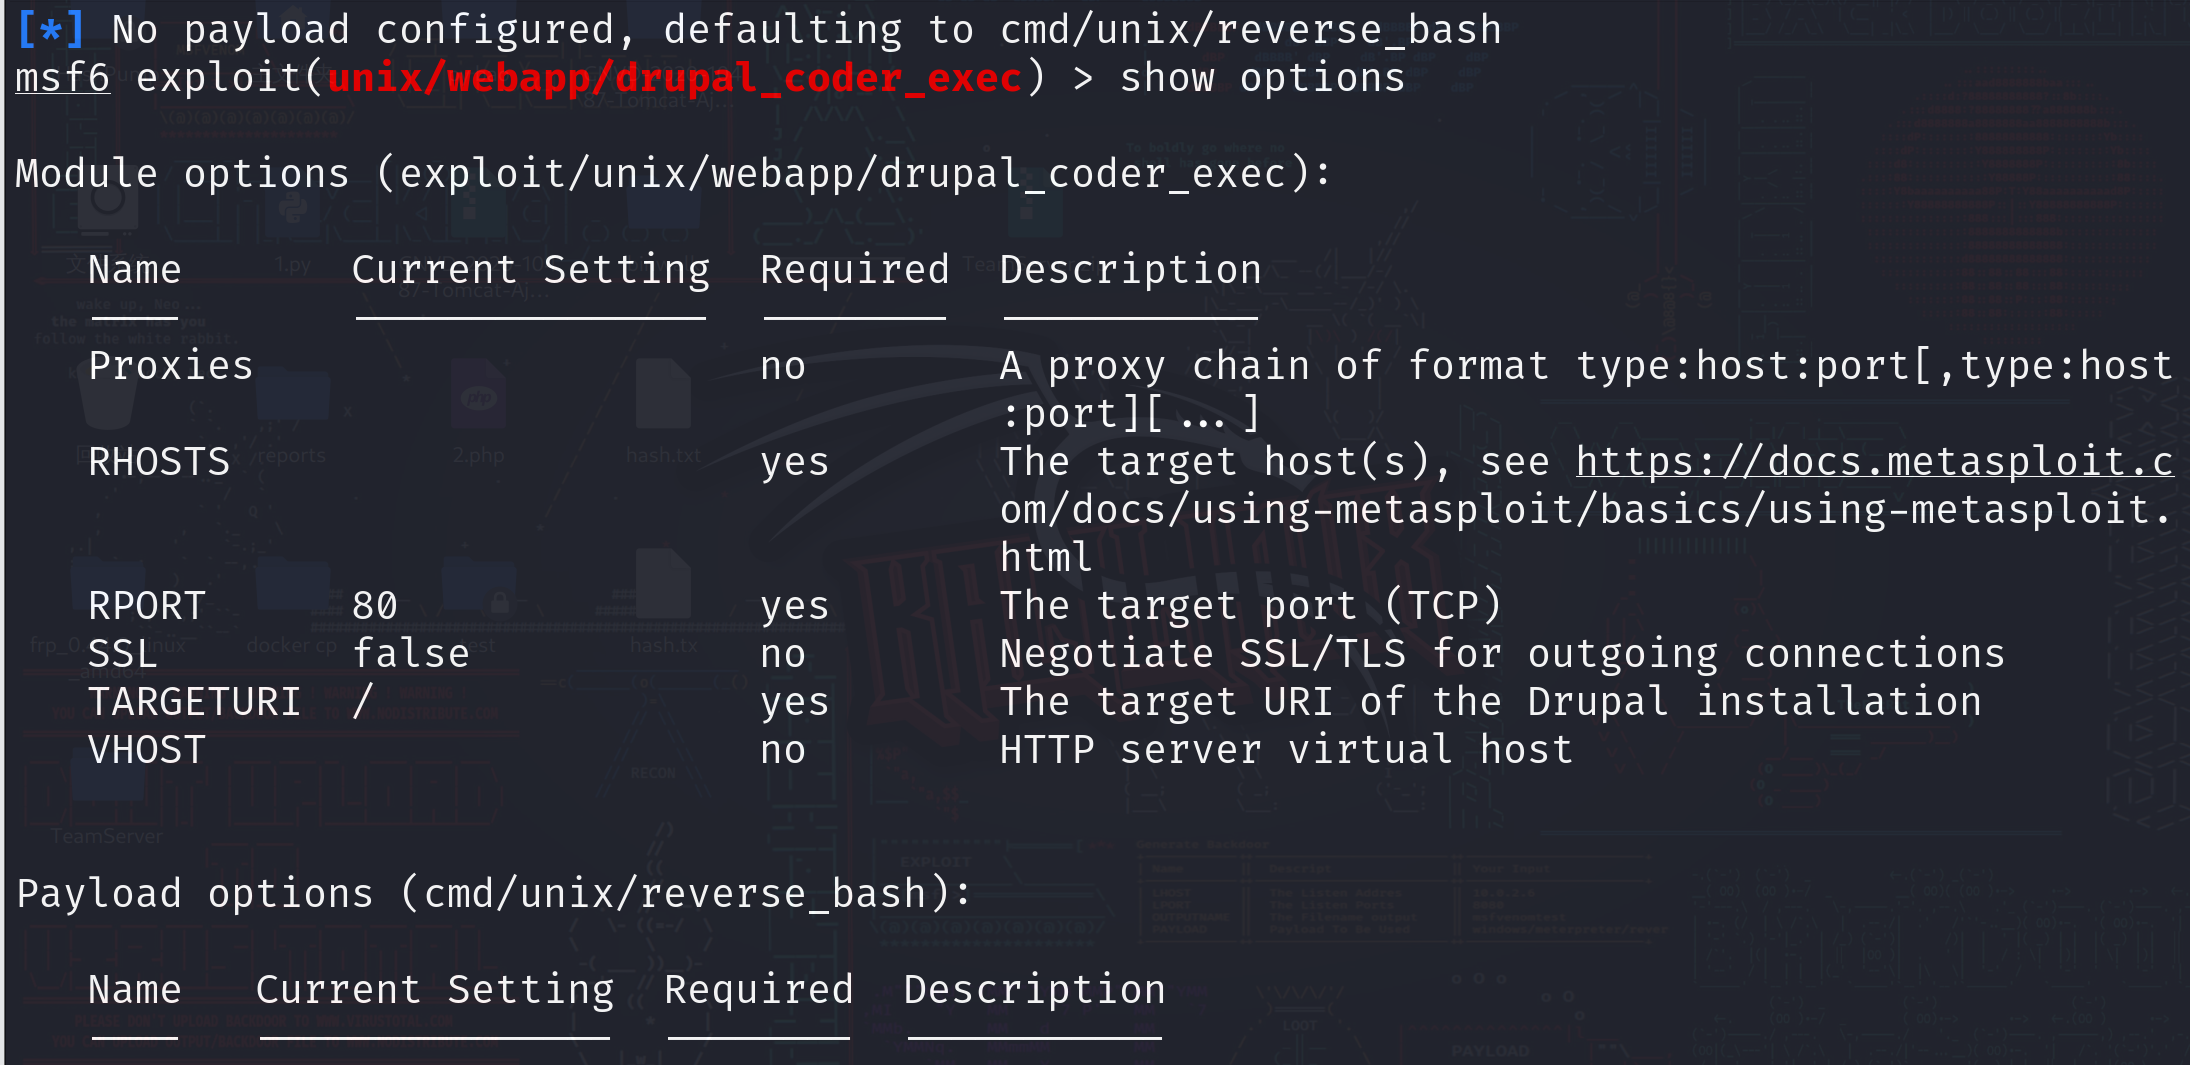Screen dimensions: 2190x1065
Task: Open the docs.metasploit.com documentation link
Action: 1873,462
